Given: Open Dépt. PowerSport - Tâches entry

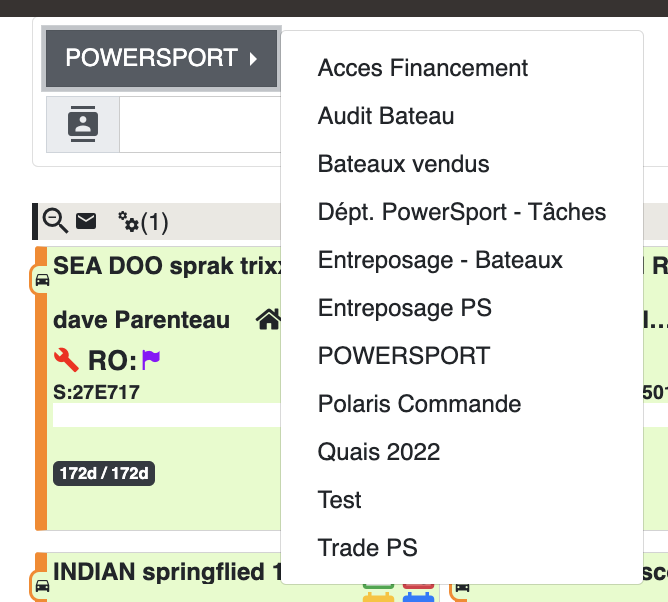Looking at the screenshot, I should pos(462,212).
